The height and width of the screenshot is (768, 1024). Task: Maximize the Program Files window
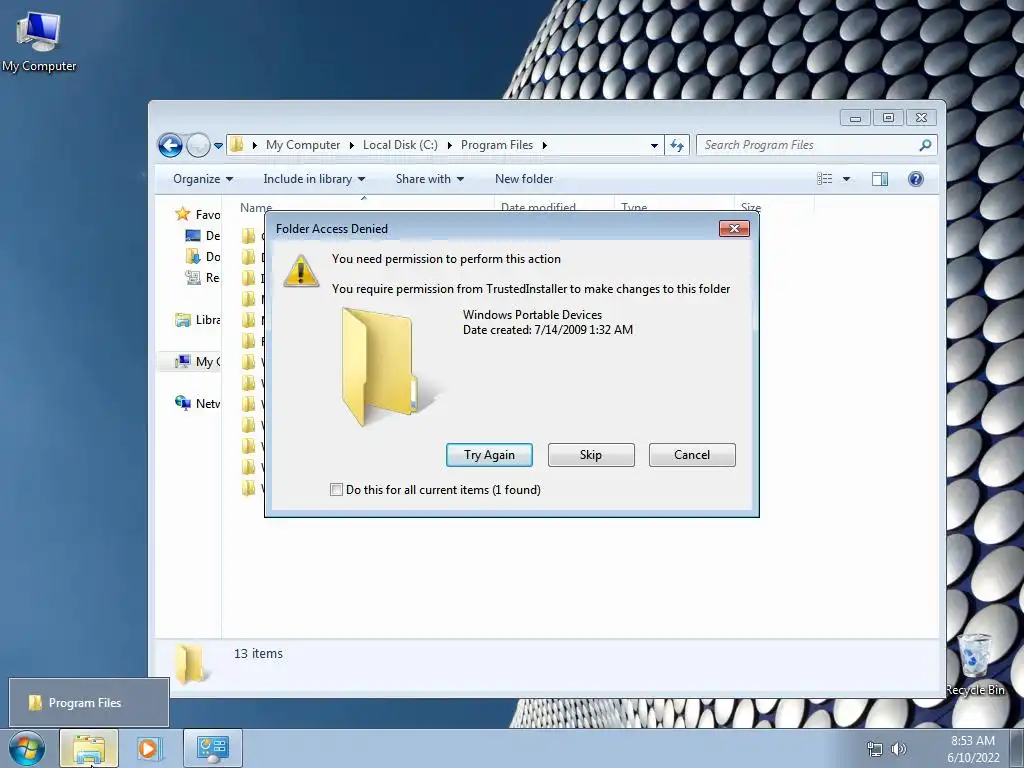pos(888,118)
